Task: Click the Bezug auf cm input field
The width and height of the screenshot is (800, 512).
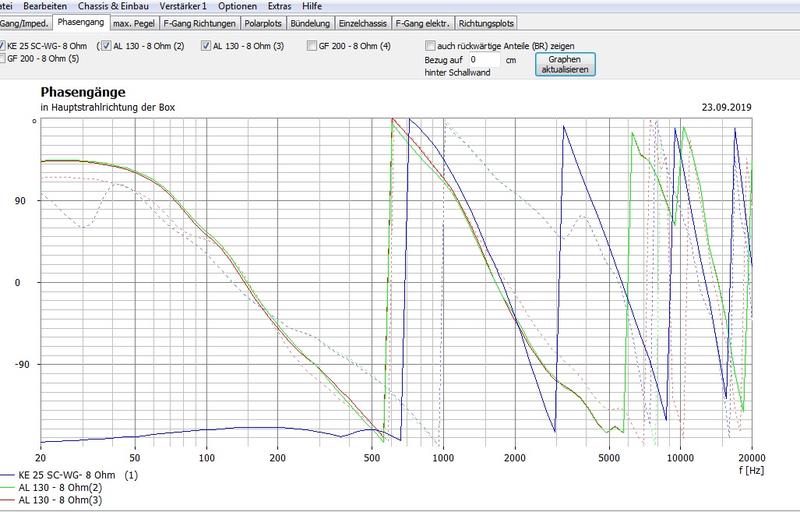Action: click(x=484, y=60)
